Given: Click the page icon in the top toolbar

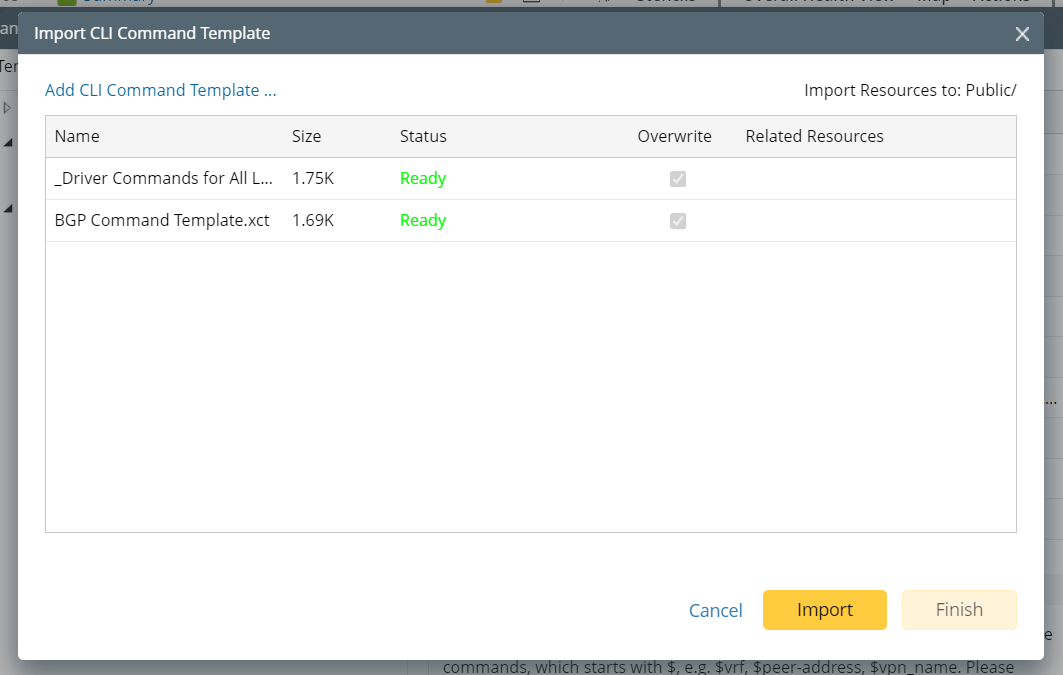Looking at the screenshot, I should pyautogui.click(x=531, y=2).
